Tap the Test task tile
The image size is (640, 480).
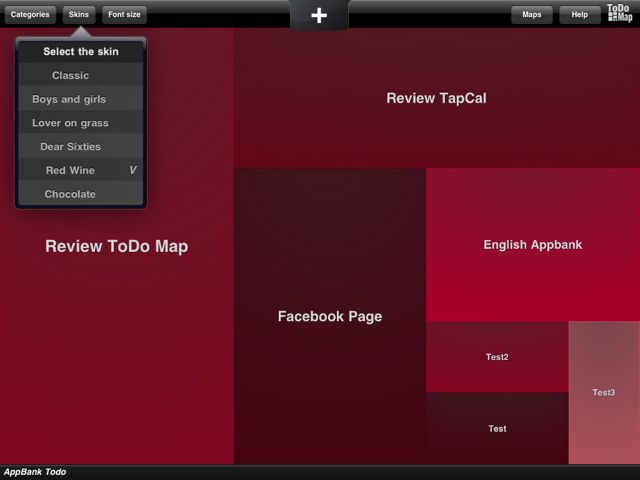(x=497, y=428)
